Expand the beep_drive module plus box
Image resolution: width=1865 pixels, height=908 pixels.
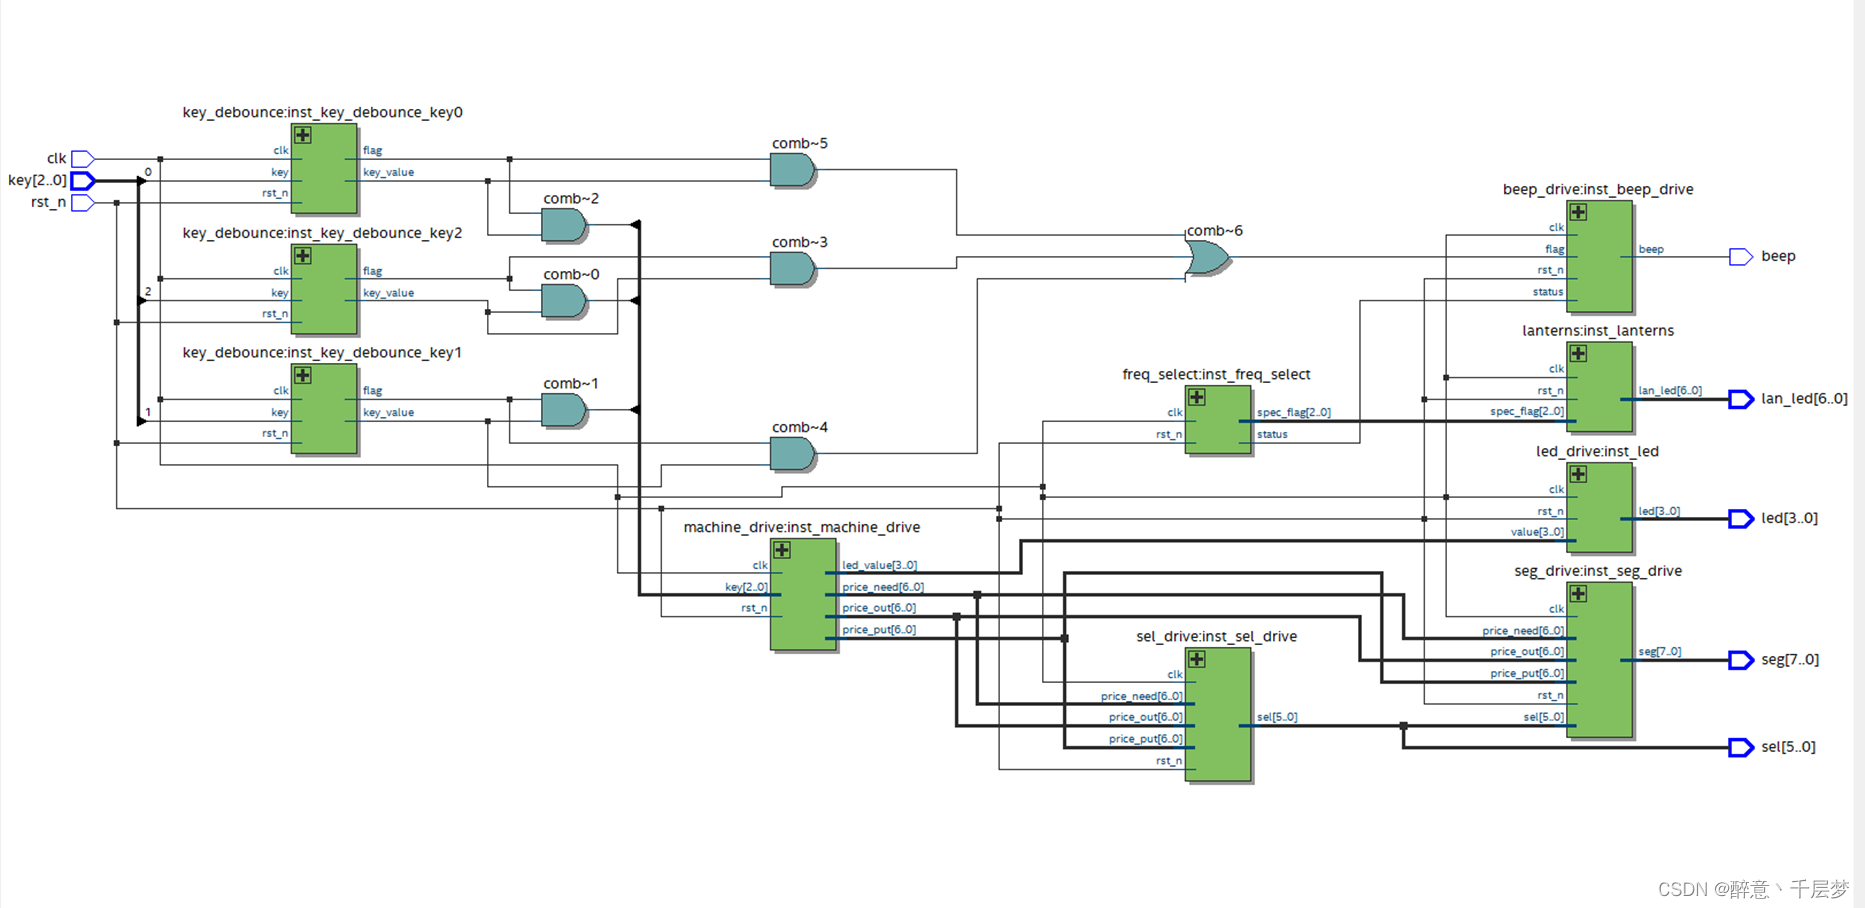pos(1578,212)
